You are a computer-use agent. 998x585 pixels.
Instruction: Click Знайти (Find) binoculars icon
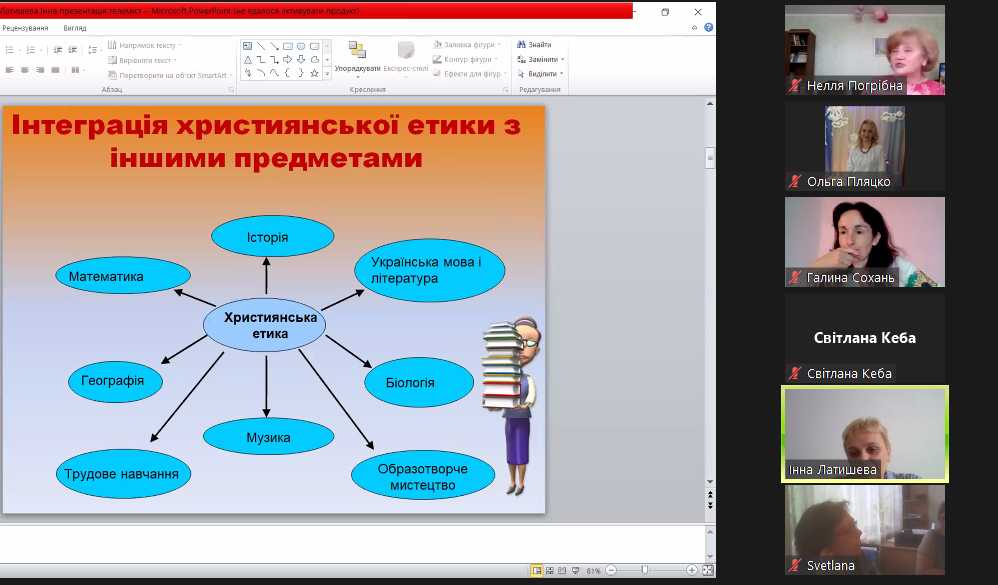(521, 45)
